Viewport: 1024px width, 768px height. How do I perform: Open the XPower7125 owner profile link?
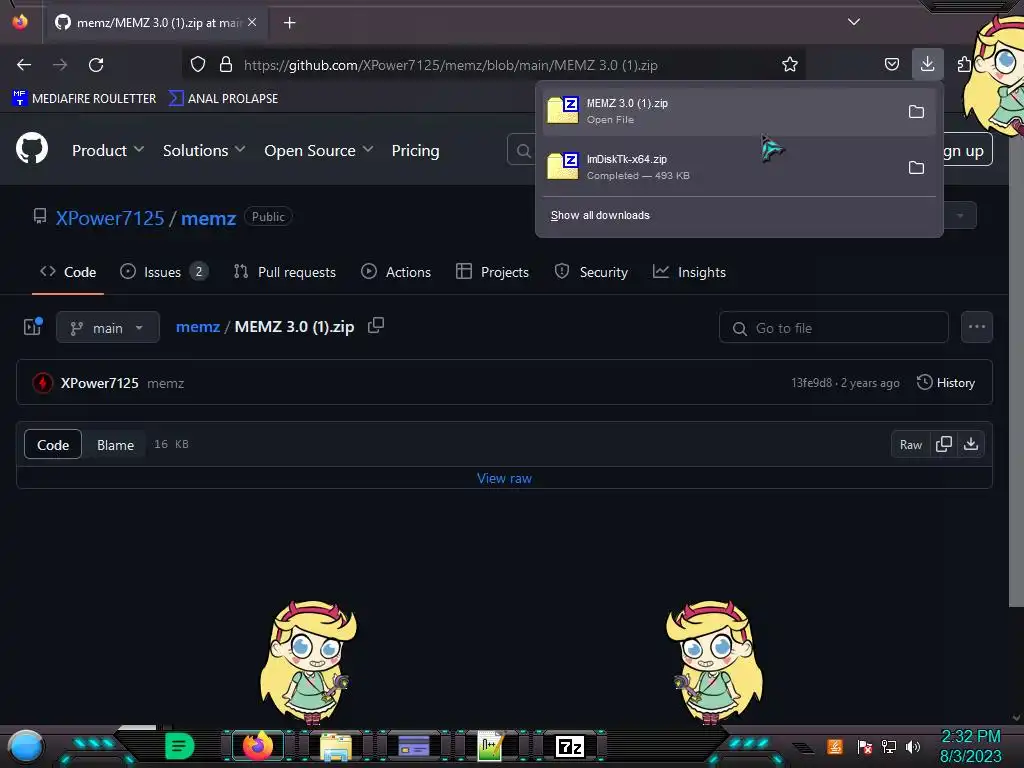pos(110,217)
